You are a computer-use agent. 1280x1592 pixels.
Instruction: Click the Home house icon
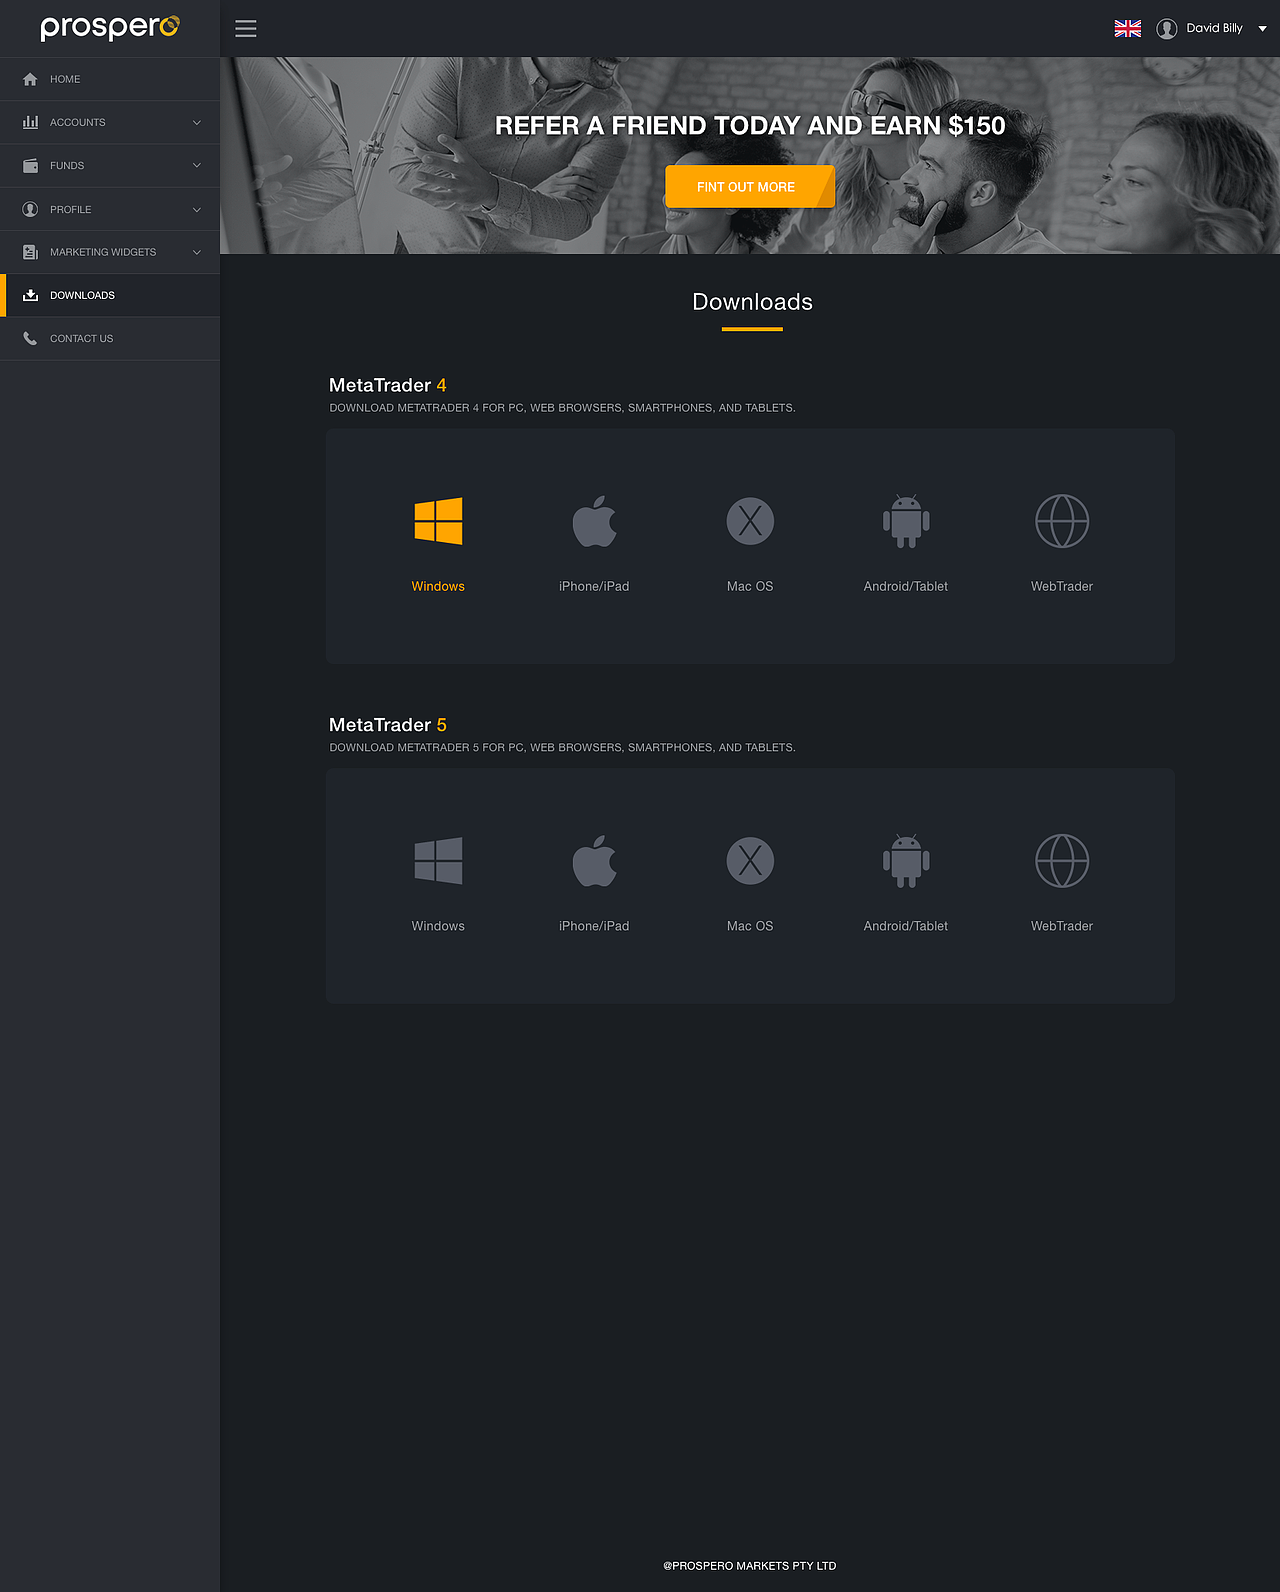pyautogui.click(x=30, y=79)
